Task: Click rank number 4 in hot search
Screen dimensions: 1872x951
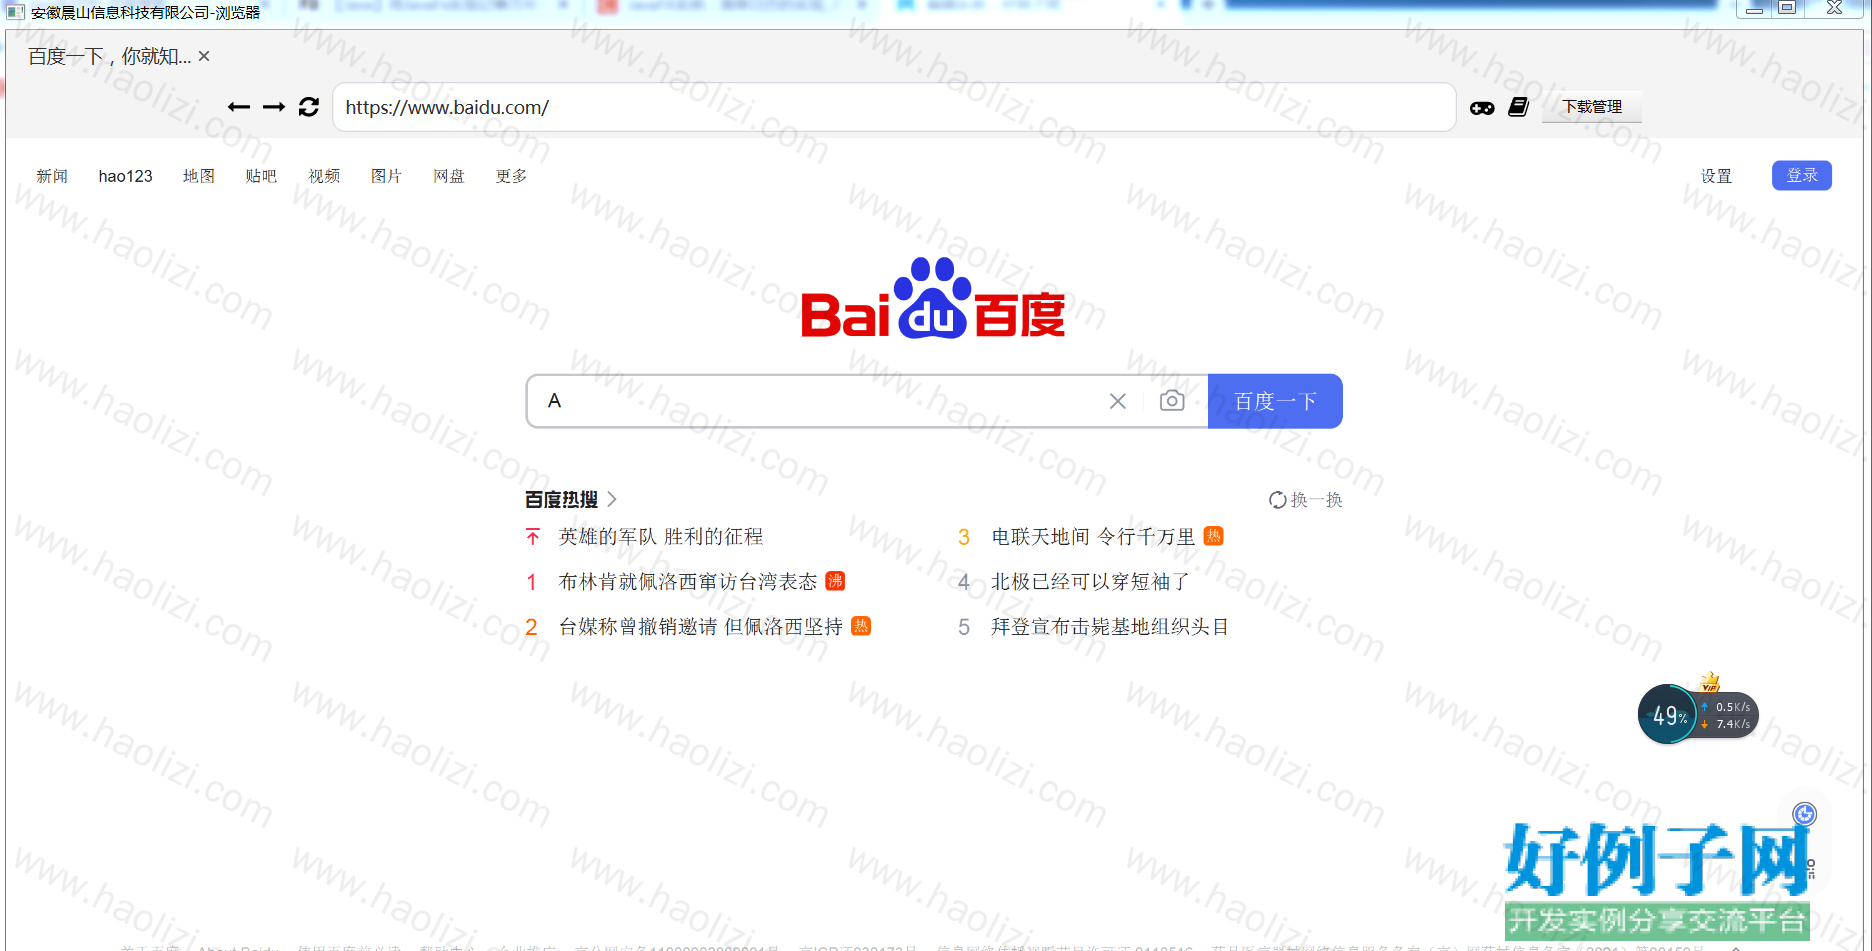Action: click(964, 582)
